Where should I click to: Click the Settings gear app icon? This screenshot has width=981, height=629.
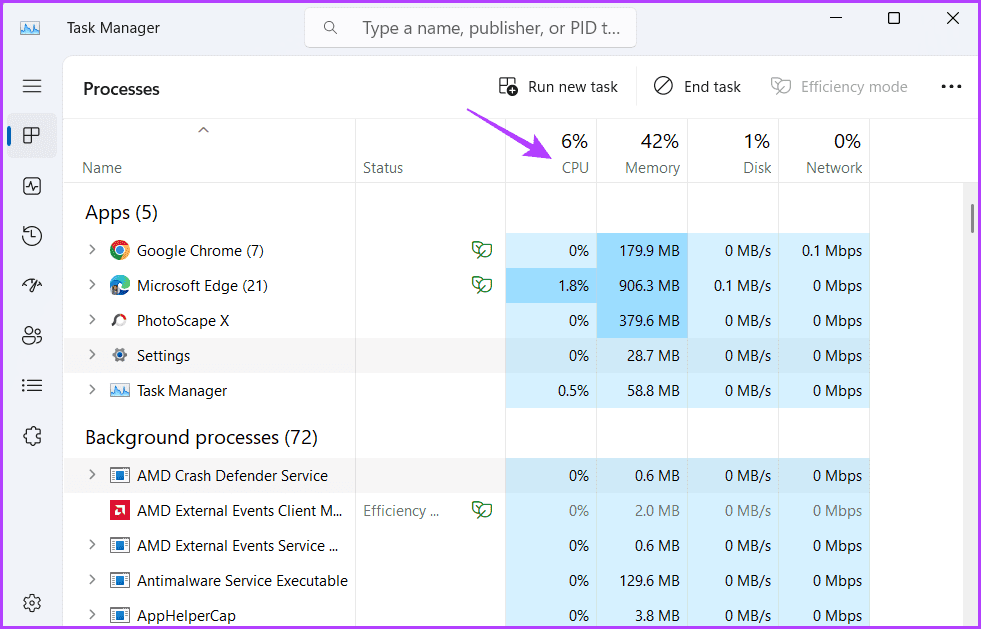click(119, 356)
